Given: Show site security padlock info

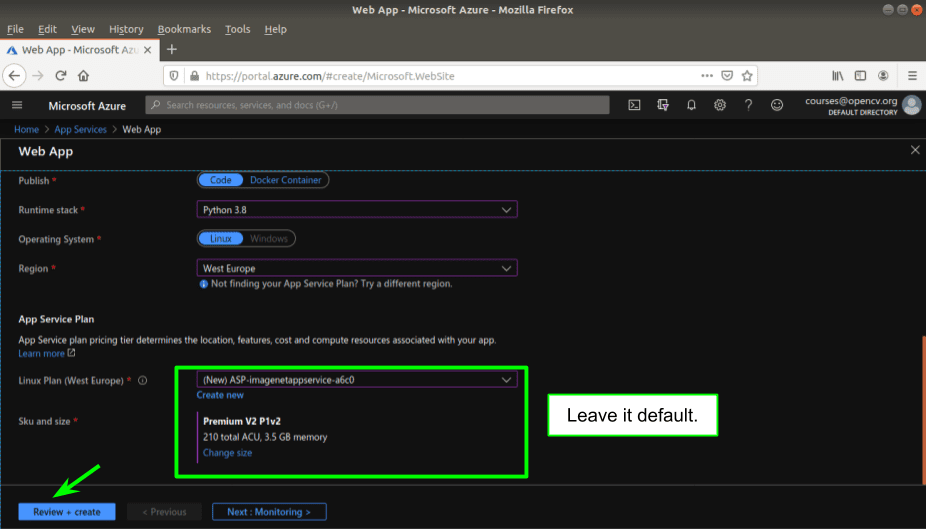Looking at the screenshot, I should tap(195, 76).
